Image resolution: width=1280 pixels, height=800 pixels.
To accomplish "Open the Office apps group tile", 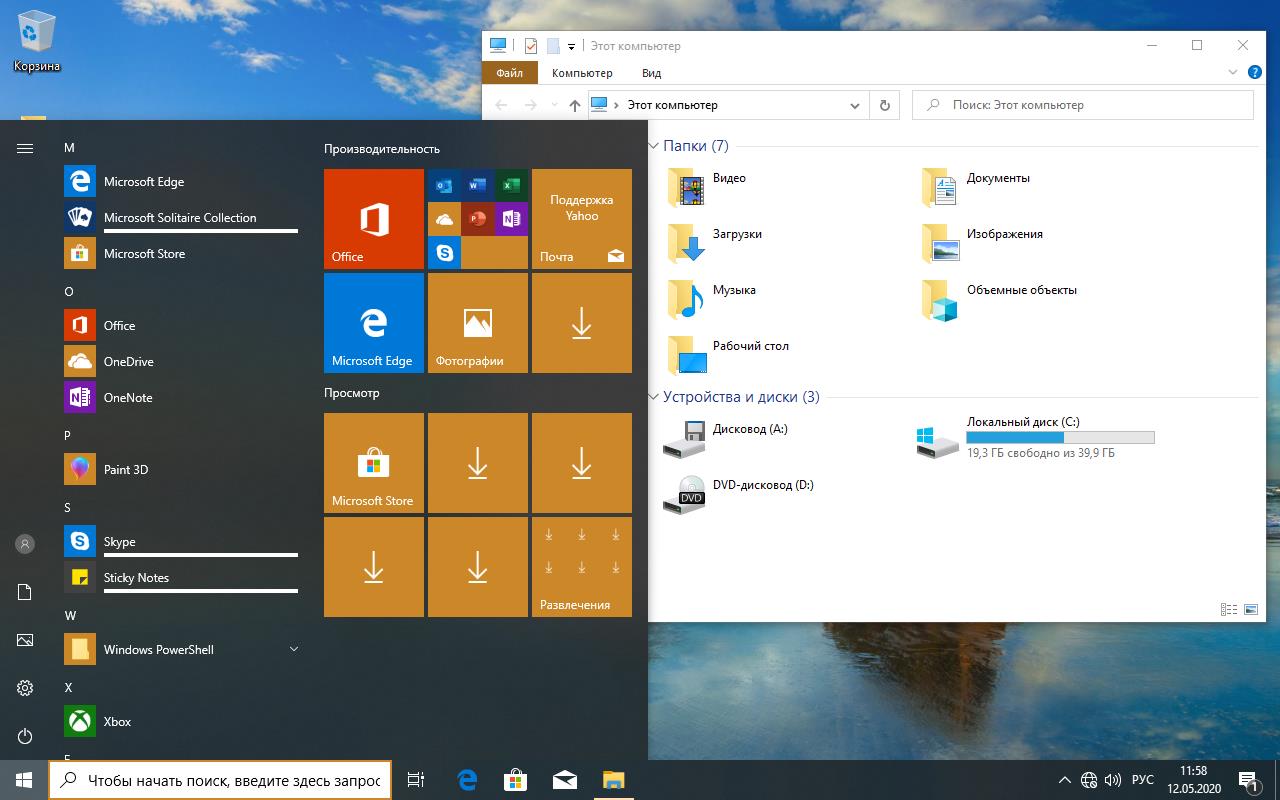I will [x=478, y=219].
